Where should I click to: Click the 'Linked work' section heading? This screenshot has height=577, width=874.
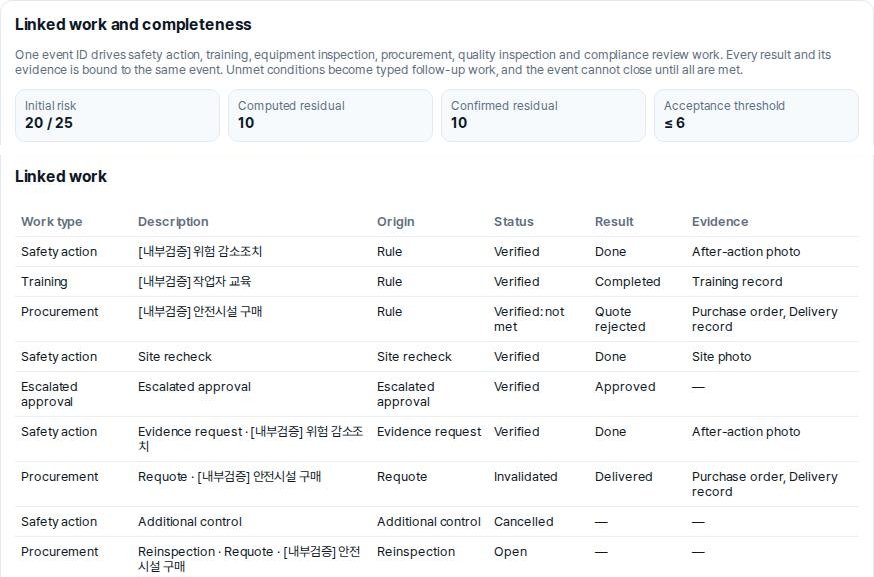(x=61, y=177)
